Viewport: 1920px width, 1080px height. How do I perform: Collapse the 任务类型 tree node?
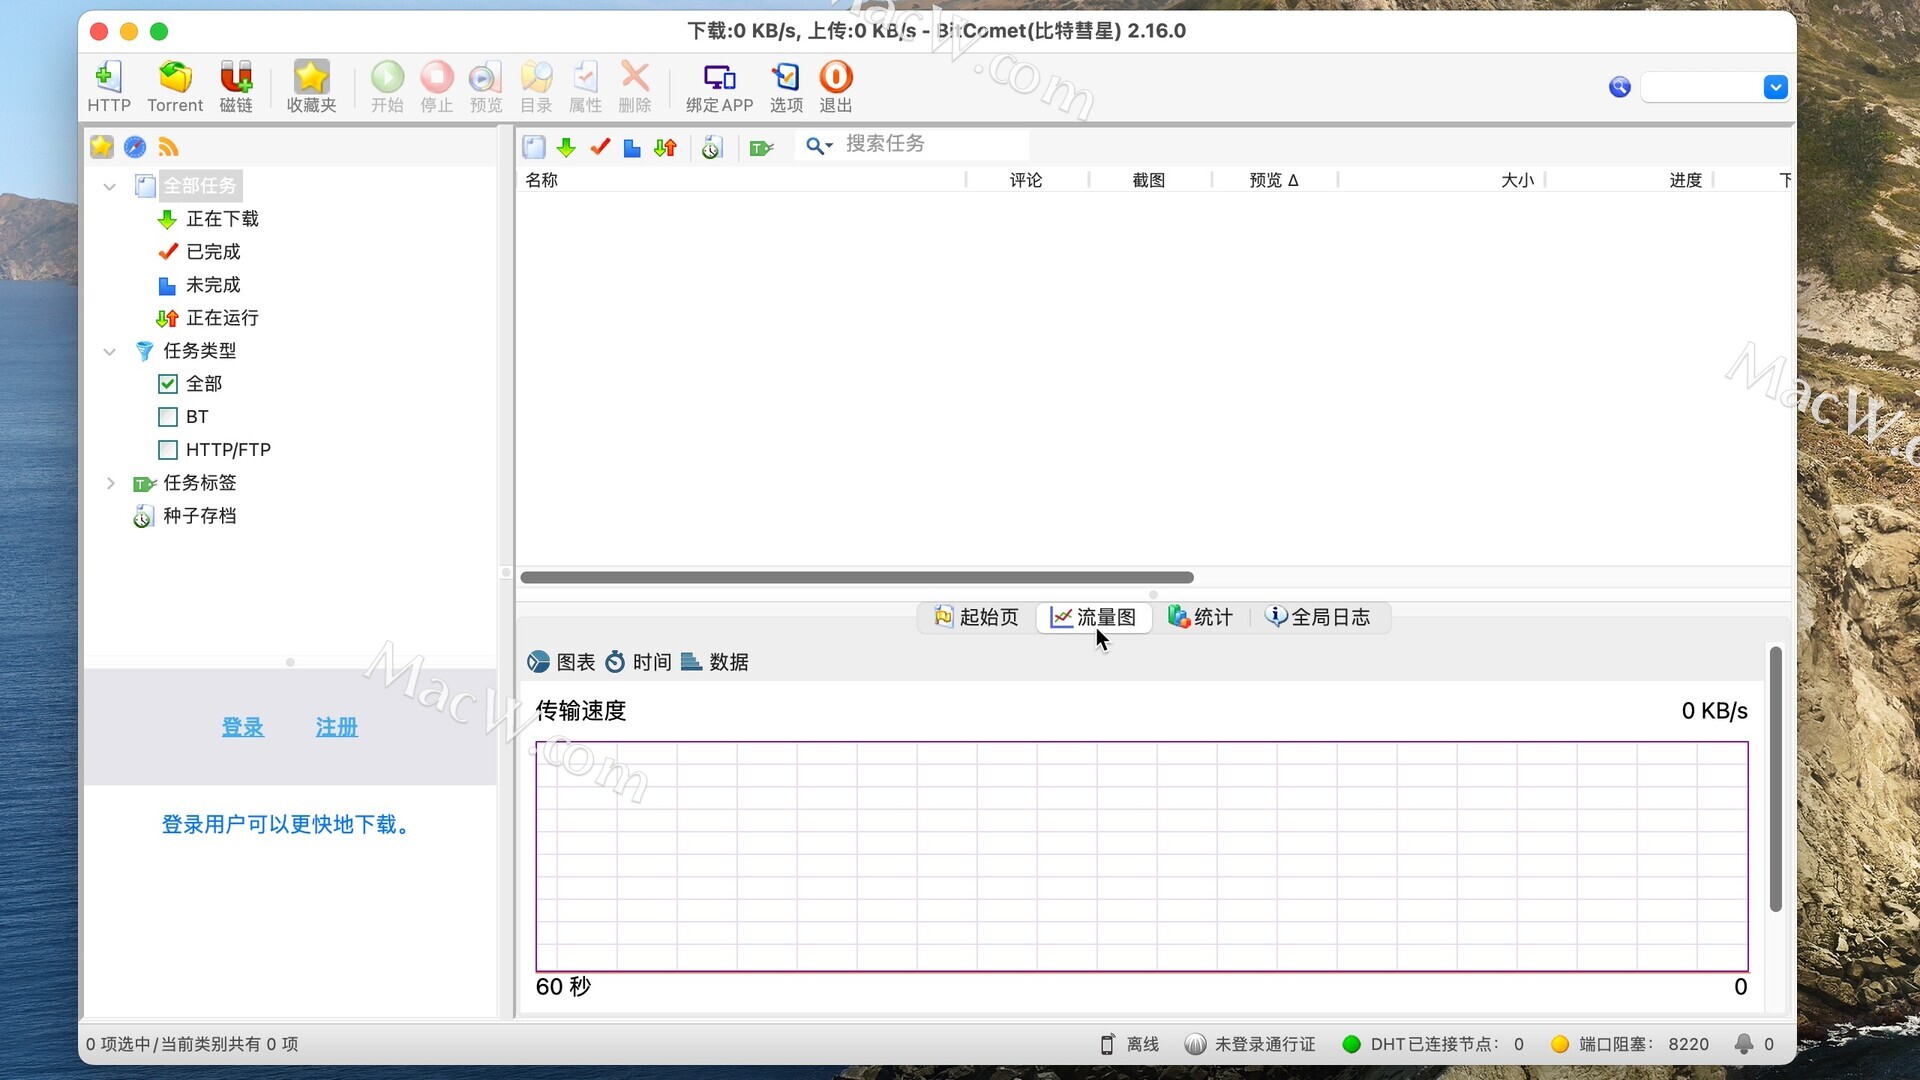point(110,351)
